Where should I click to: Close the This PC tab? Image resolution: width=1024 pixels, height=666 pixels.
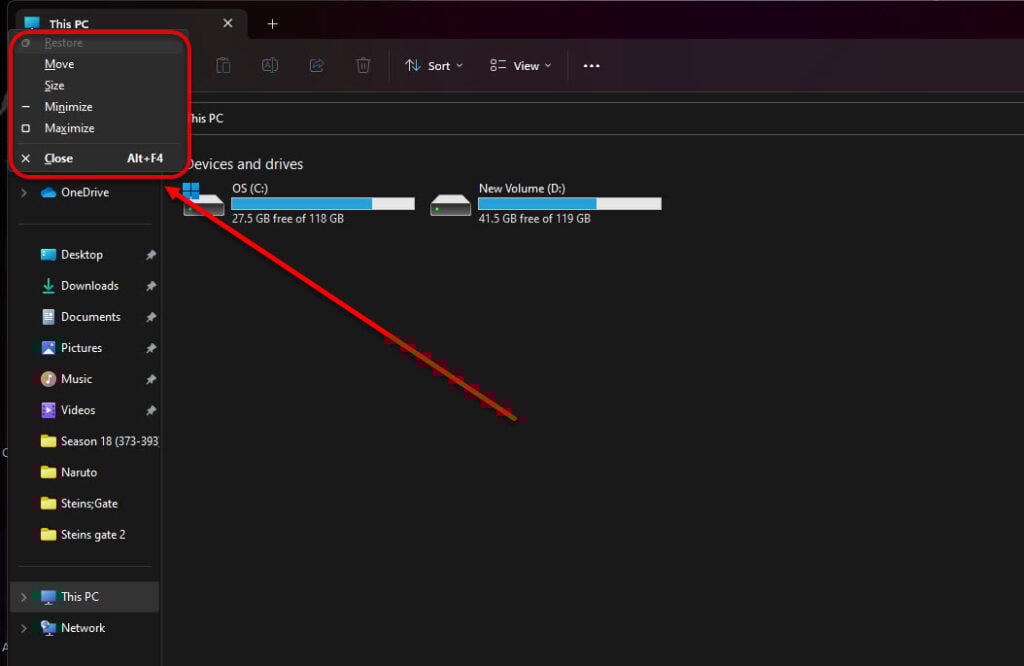click(x=228, y=23)
